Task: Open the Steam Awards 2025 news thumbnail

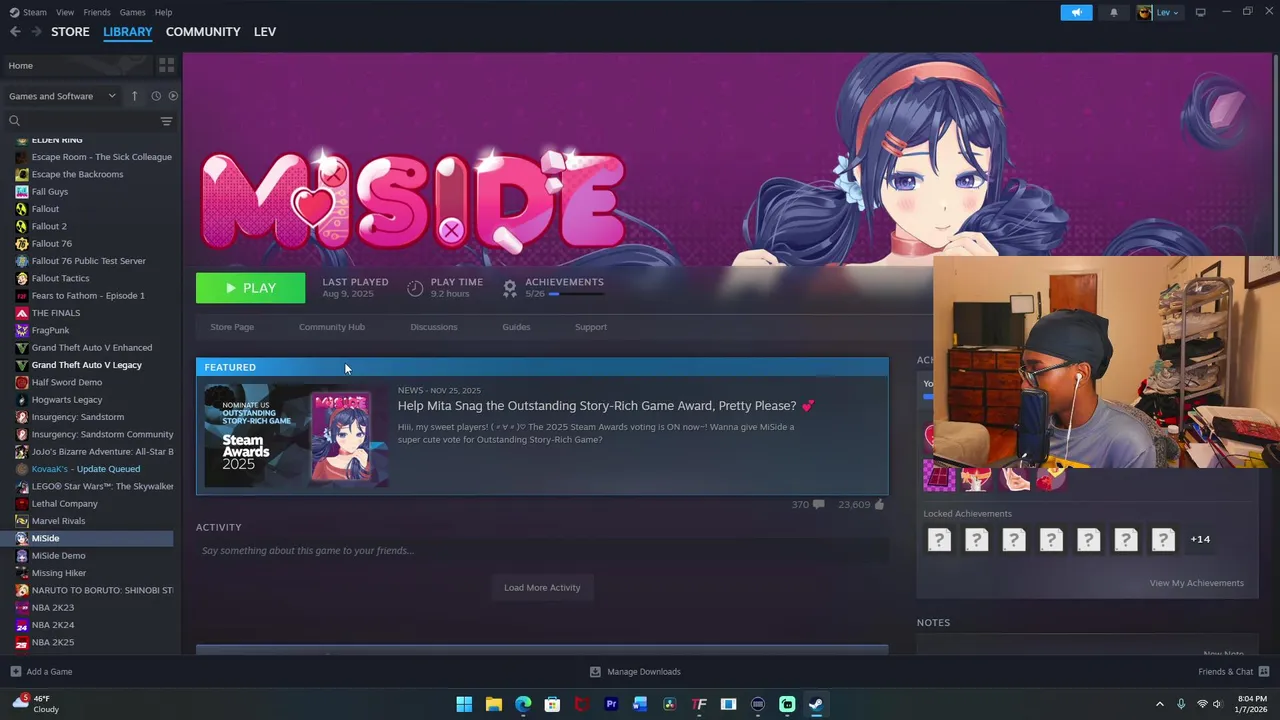Action: point(296,436)
